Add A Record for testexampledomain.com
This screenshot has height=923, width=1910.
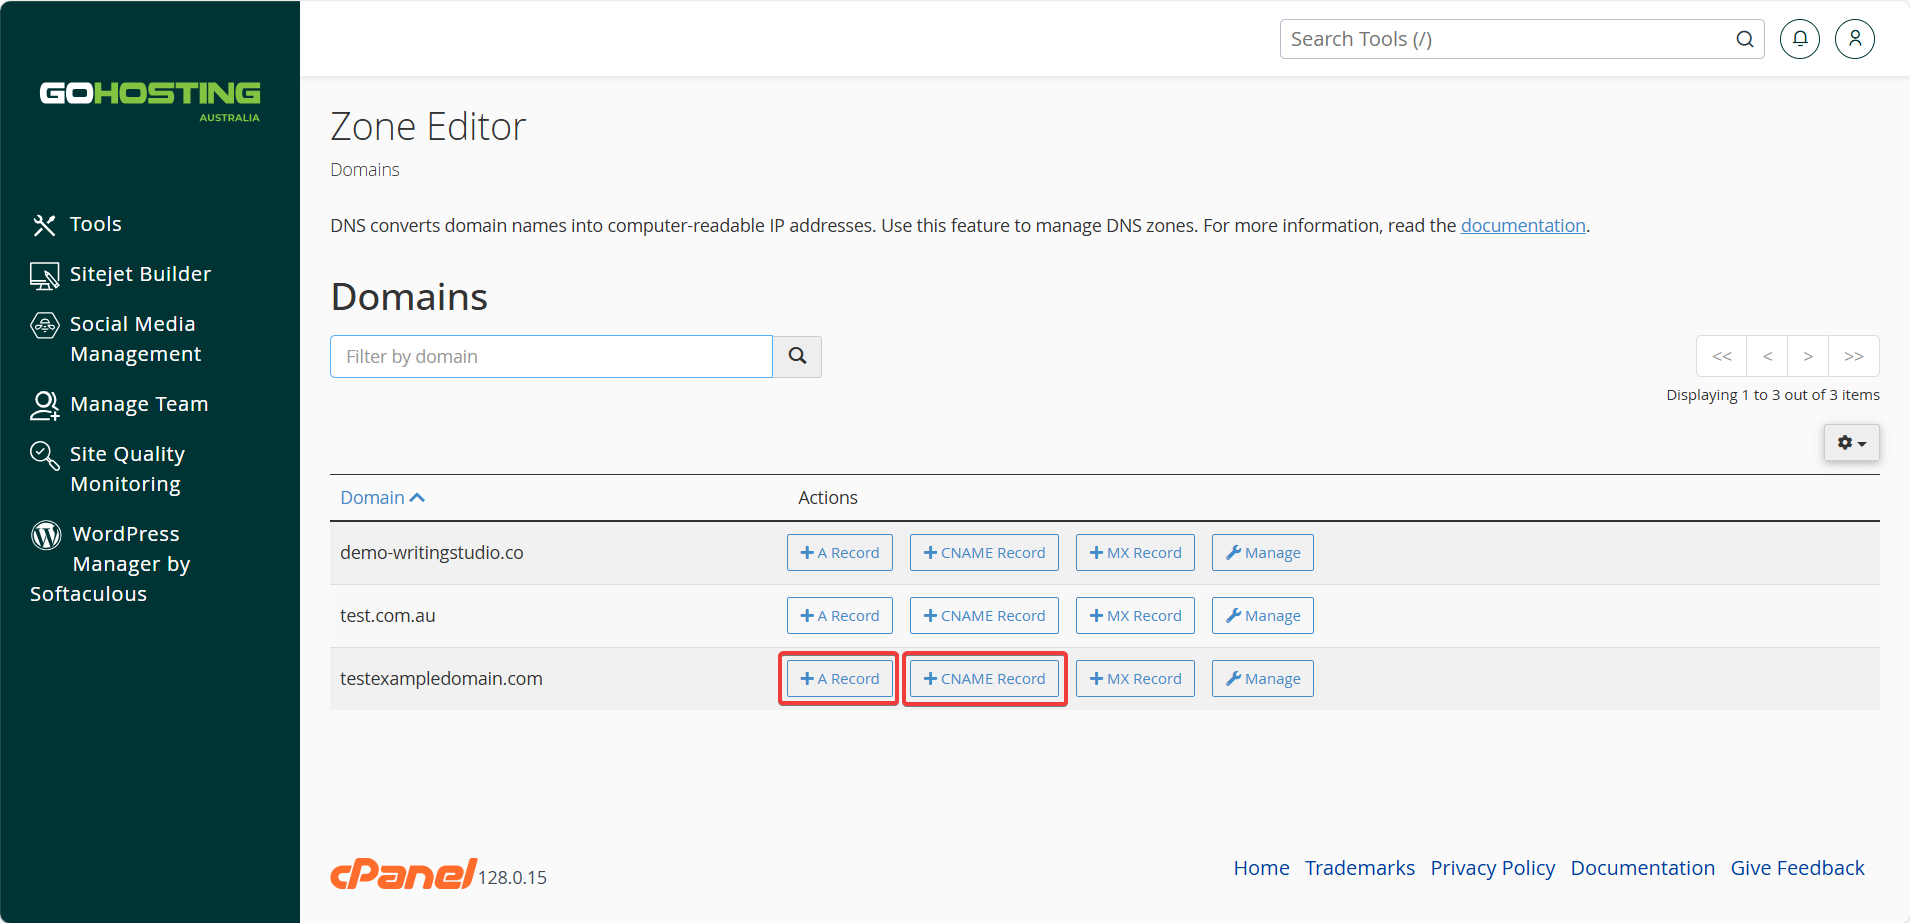coord(840,679)
